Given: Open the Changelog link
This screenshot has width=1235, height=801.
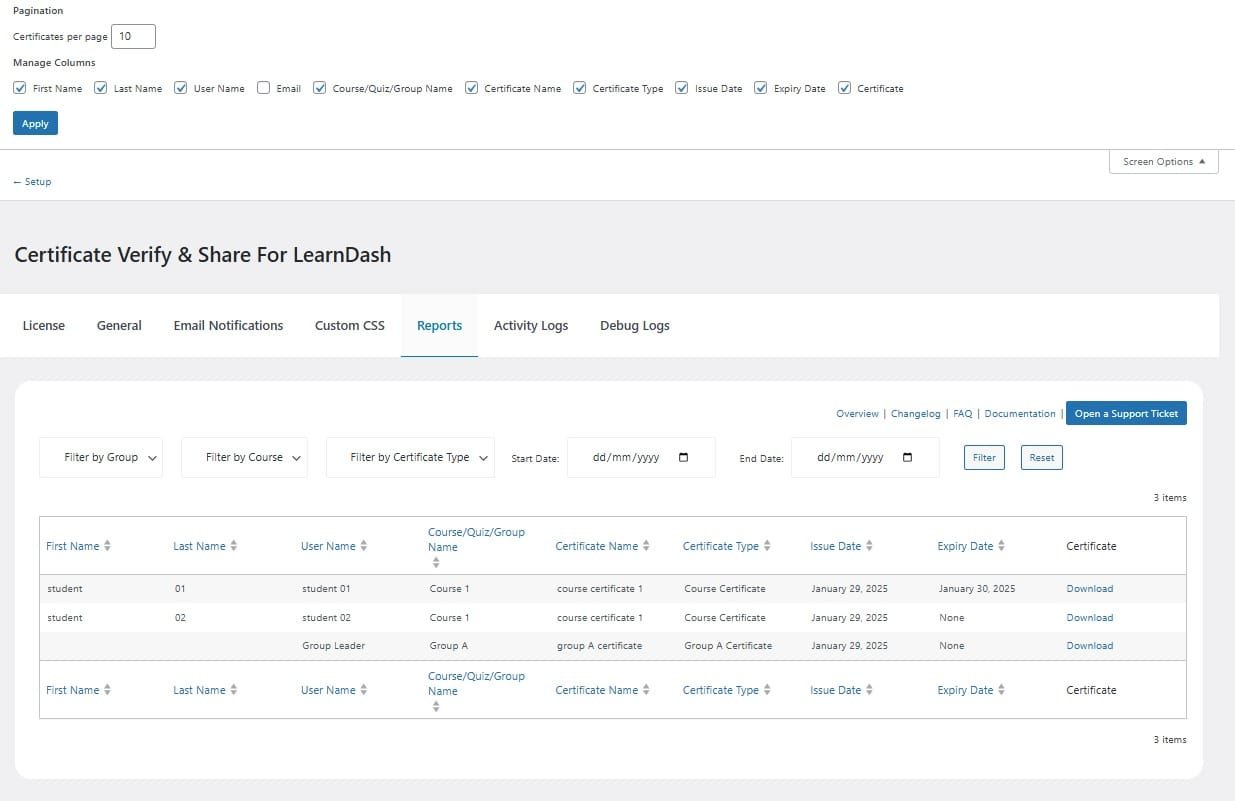Looking at the screenshot, I should 916,413.
